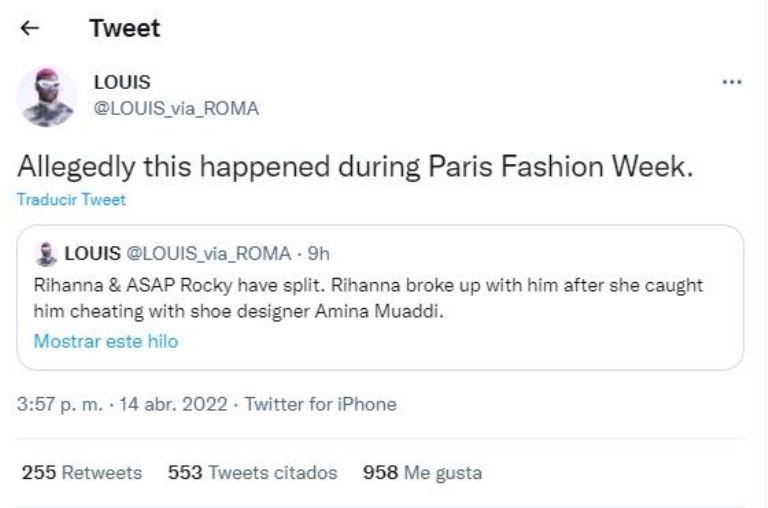
Task: Click the small avatar in the quoted tweet
Action: coord(45,253)
